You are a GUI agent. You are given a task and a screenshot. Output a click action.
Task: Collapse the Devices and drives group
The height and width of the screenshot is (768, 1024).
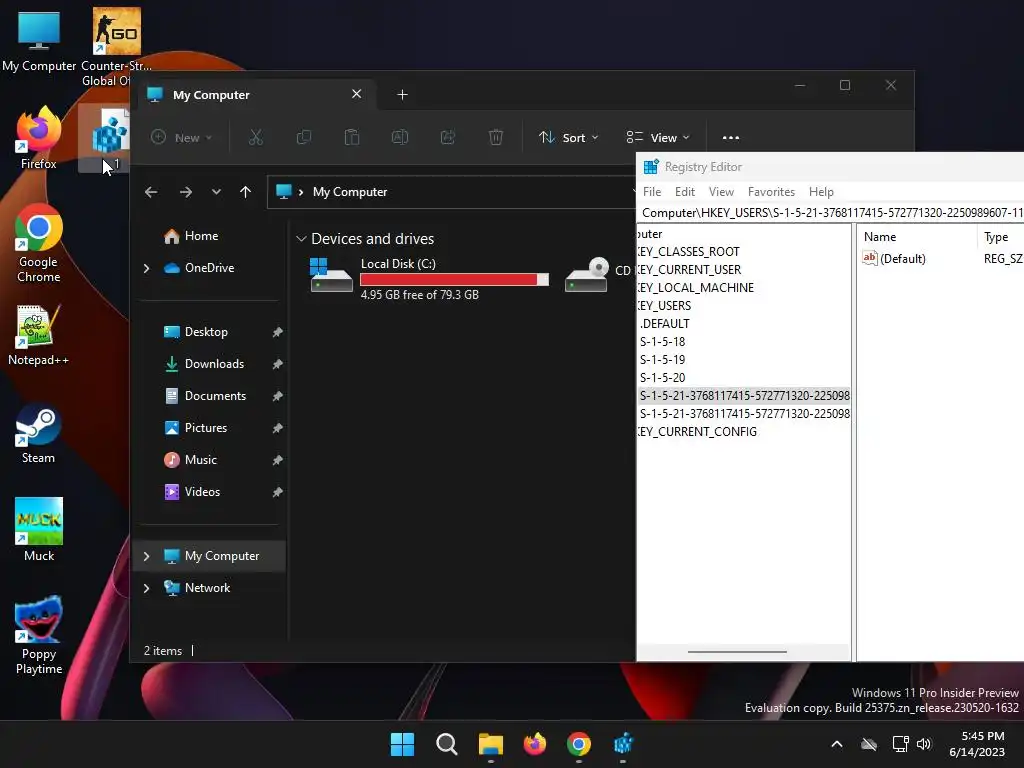pyautogui.click(x=301, y=239)
